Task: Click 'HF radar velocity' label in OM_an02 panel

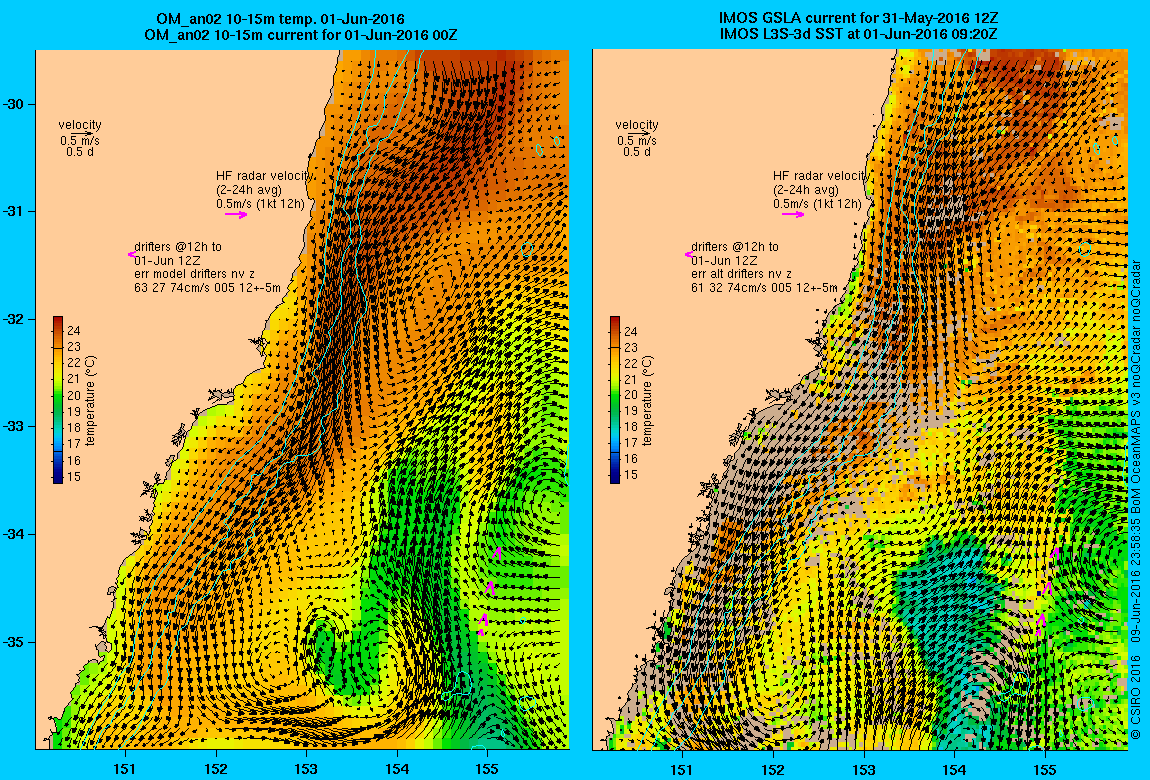Action: (x=264, y=176)
